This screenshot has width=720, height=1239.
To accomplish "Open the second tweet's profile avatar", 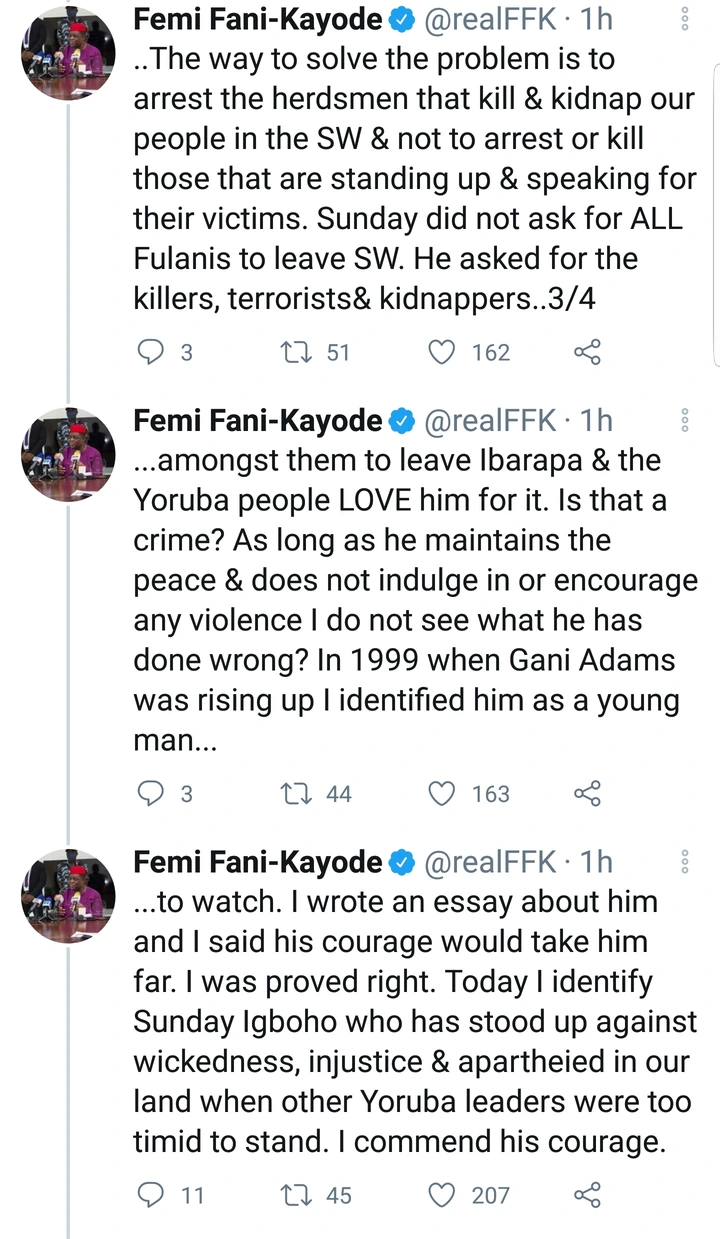I will [x=68, y=455].
